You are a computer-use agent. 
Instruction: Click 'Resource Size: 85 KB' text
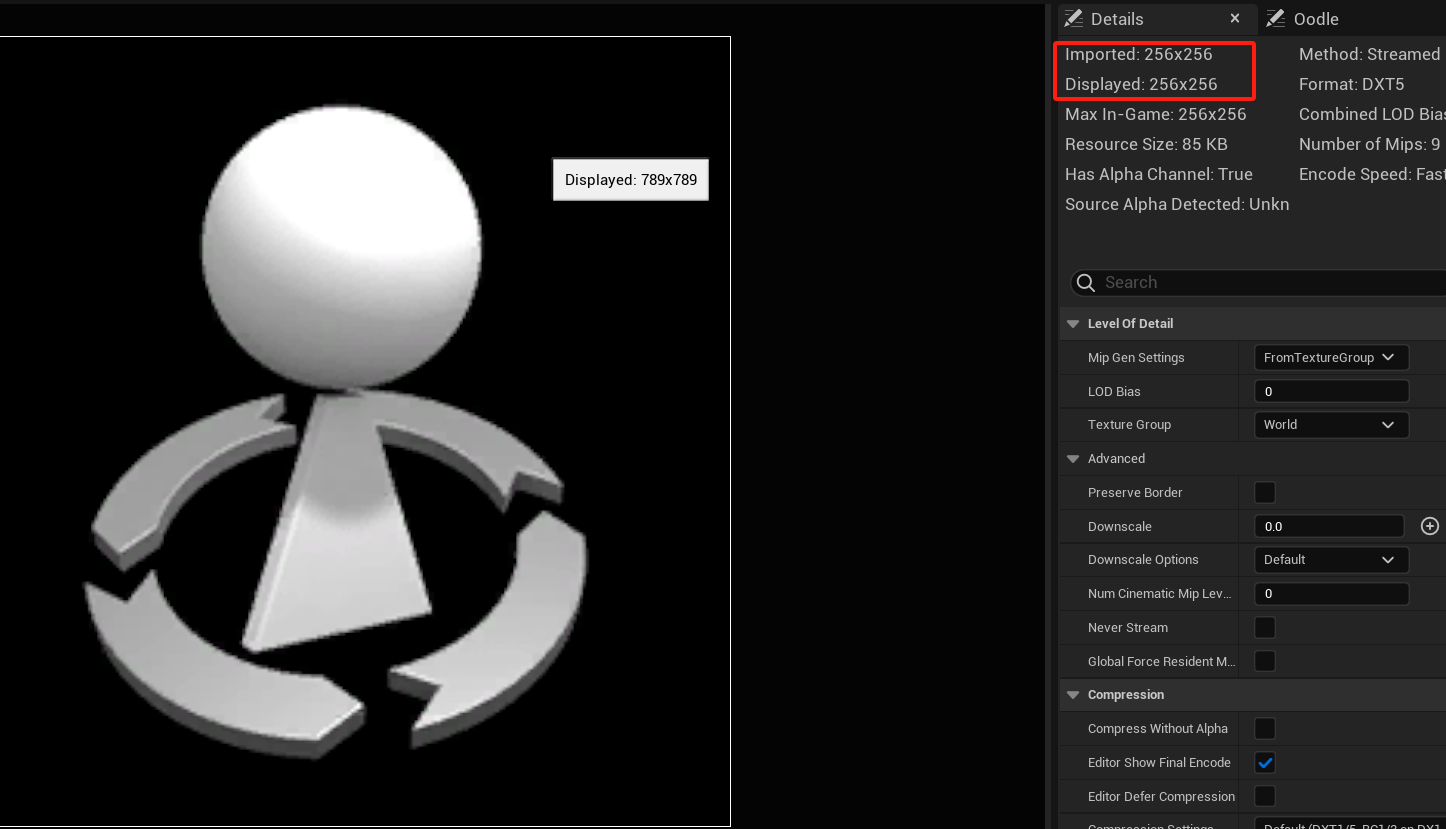(1146, 144)
